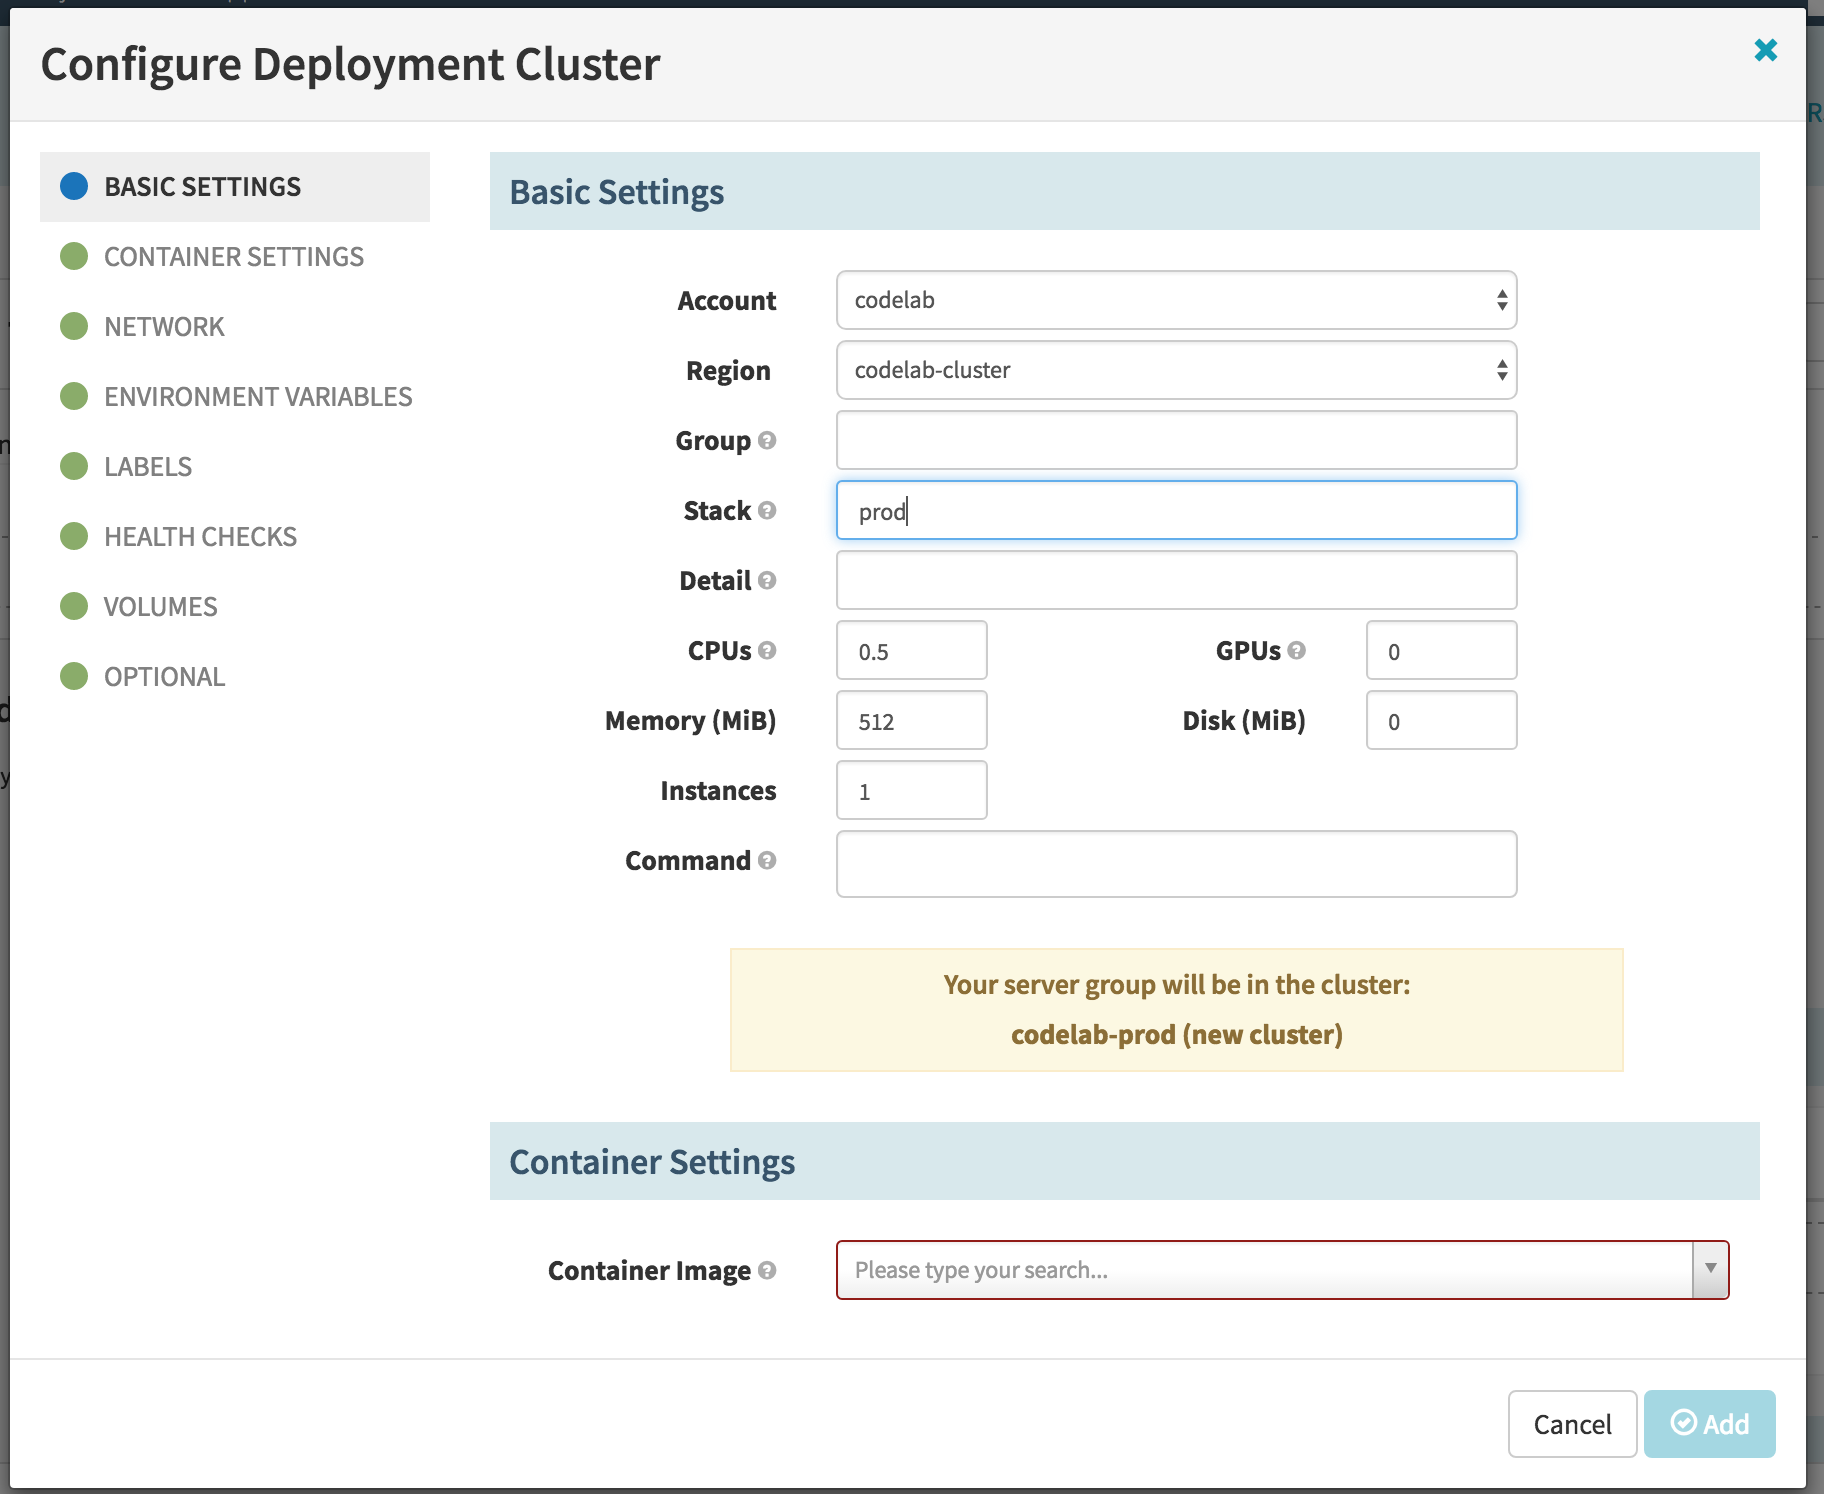Screen dimensions: 1824x1494
Task: Go to Environment Variables section
Action: coord(235,397)
